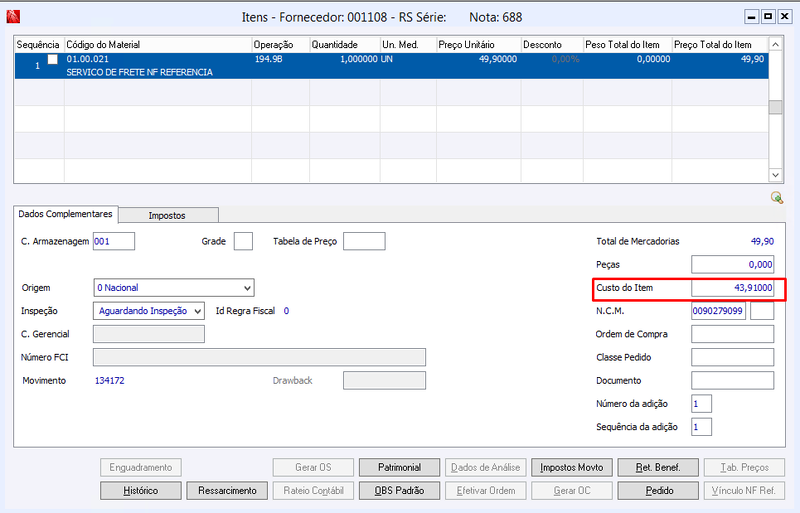Maximize the Itens window
Viewport: 800px width, 513px height.
click(768, 17)
